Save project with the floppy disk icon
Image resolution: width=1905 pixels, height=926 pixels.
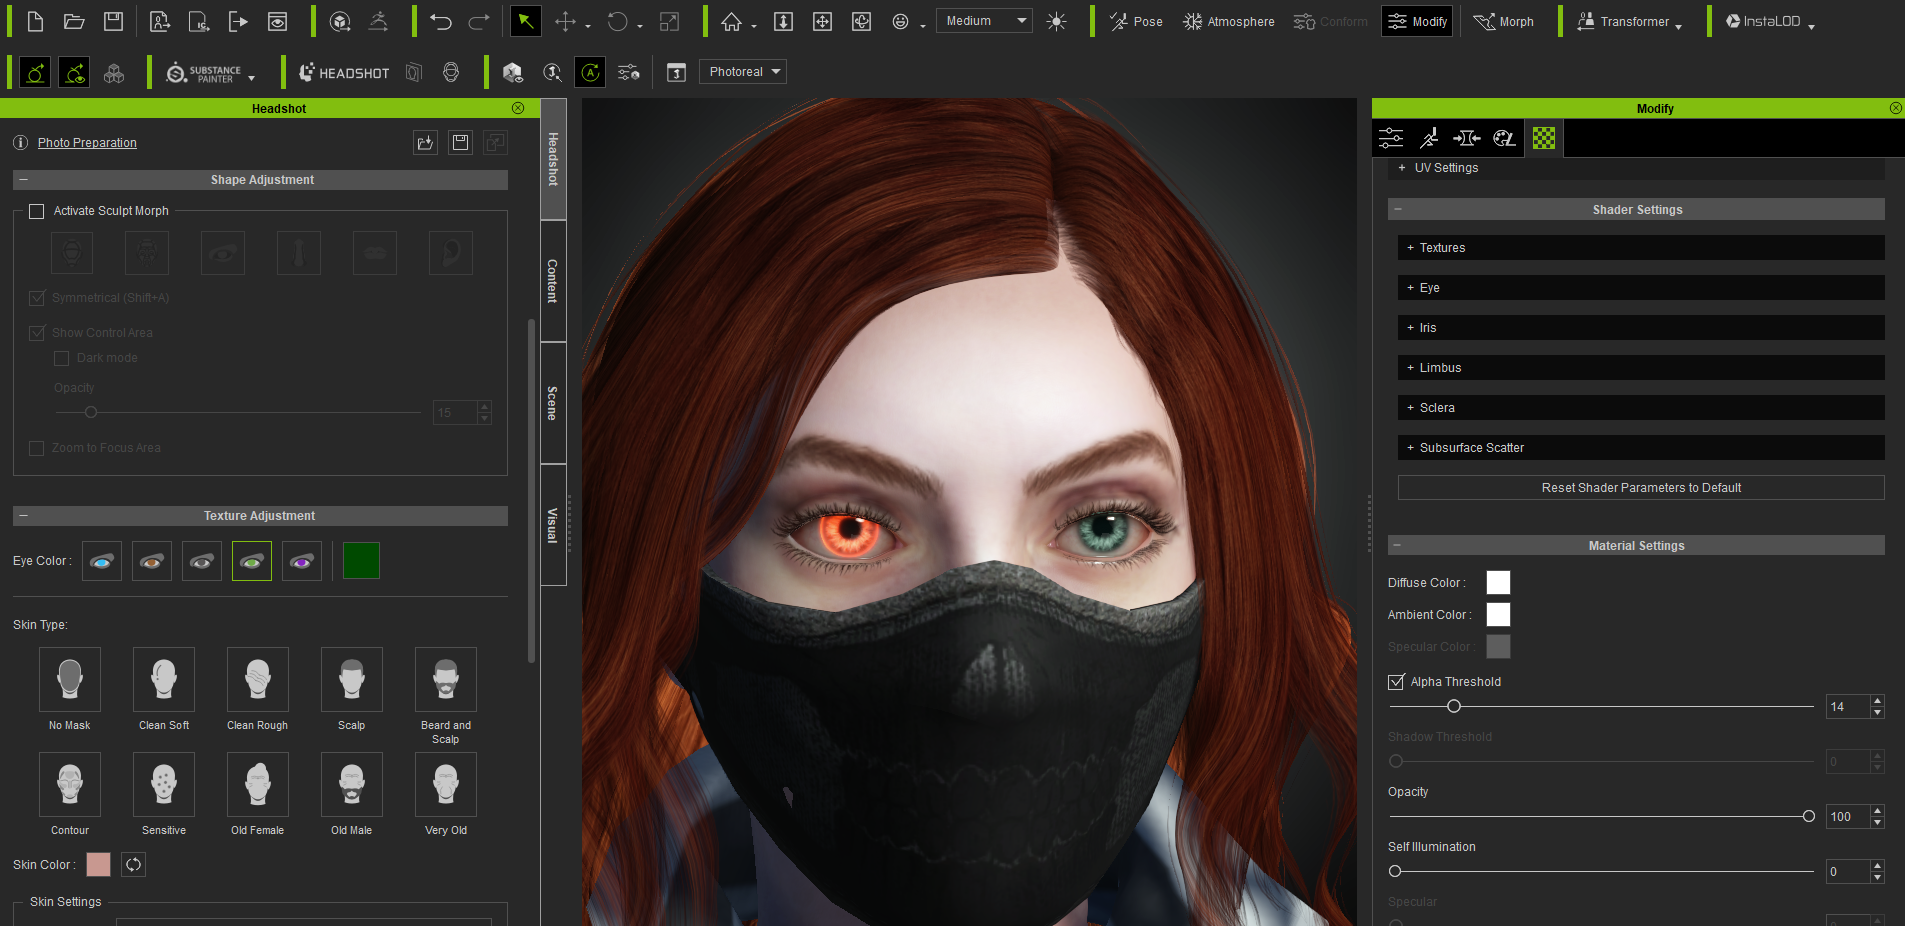113,21
